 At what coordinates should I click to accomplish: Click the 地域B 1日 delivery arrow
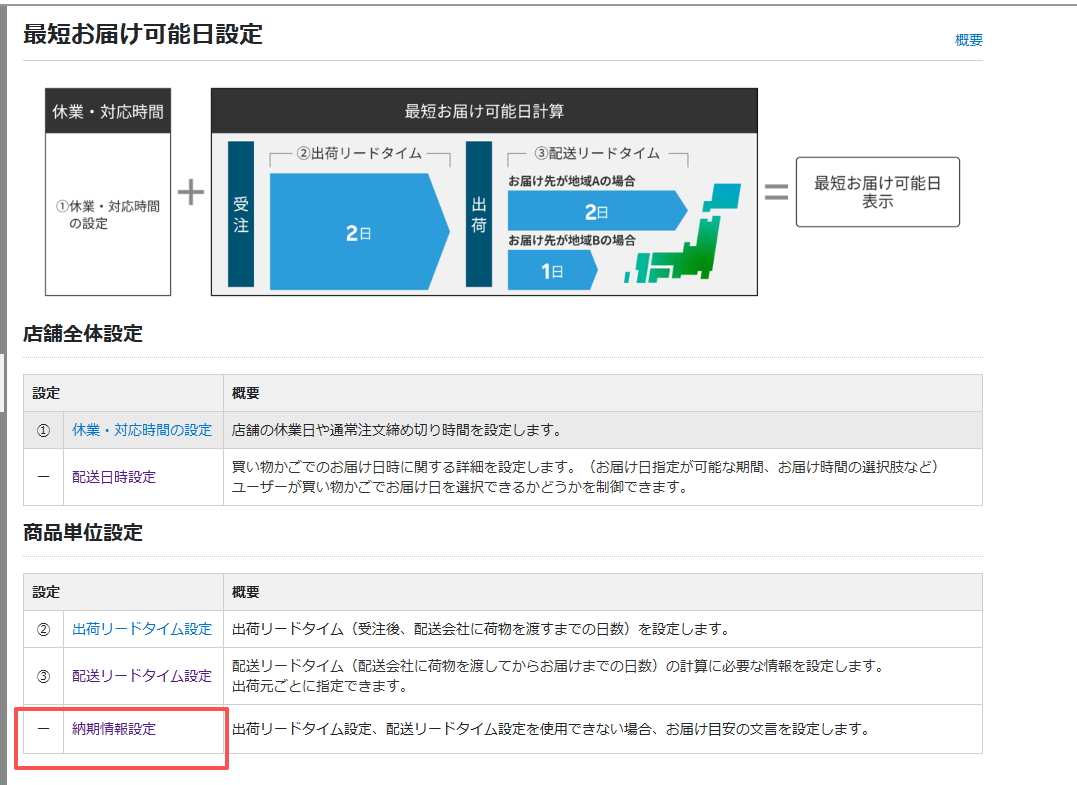pyautogui.click(x=552, y=270)
